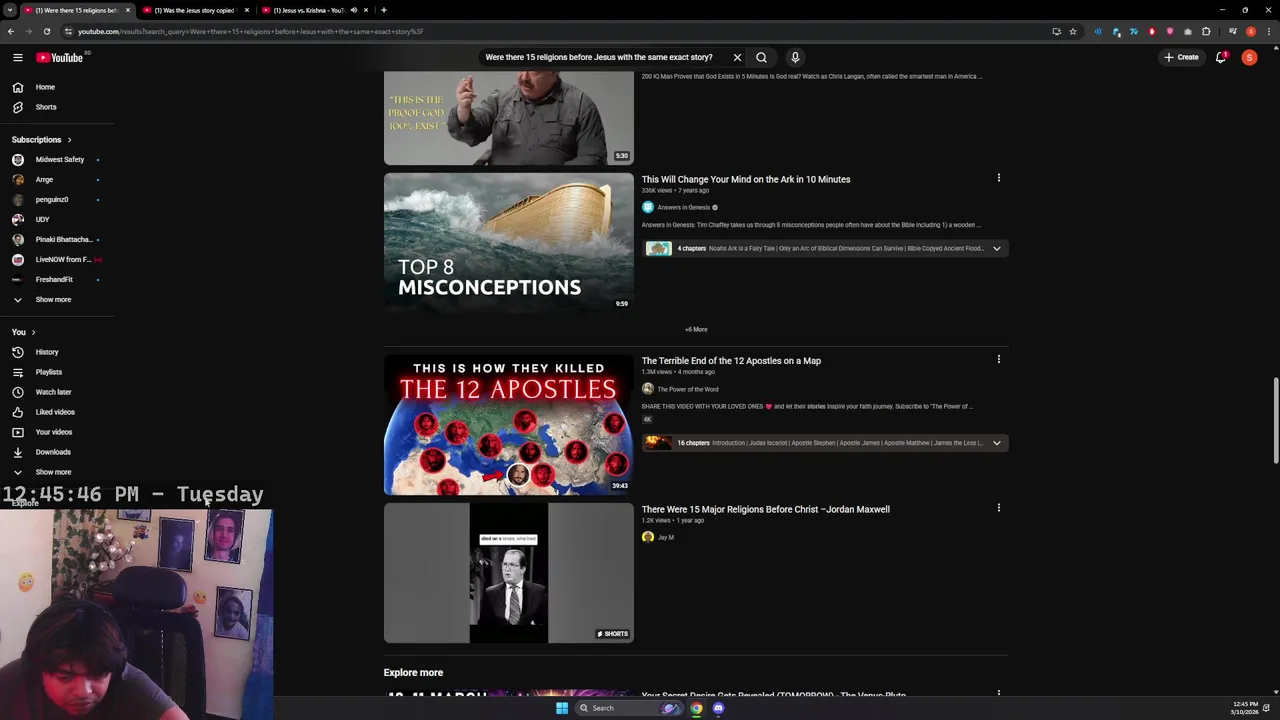1280x720 pixels.
Task: Open options for the Jordan Maxwell short
Action: pyautogui.click(x=998, y=508)
